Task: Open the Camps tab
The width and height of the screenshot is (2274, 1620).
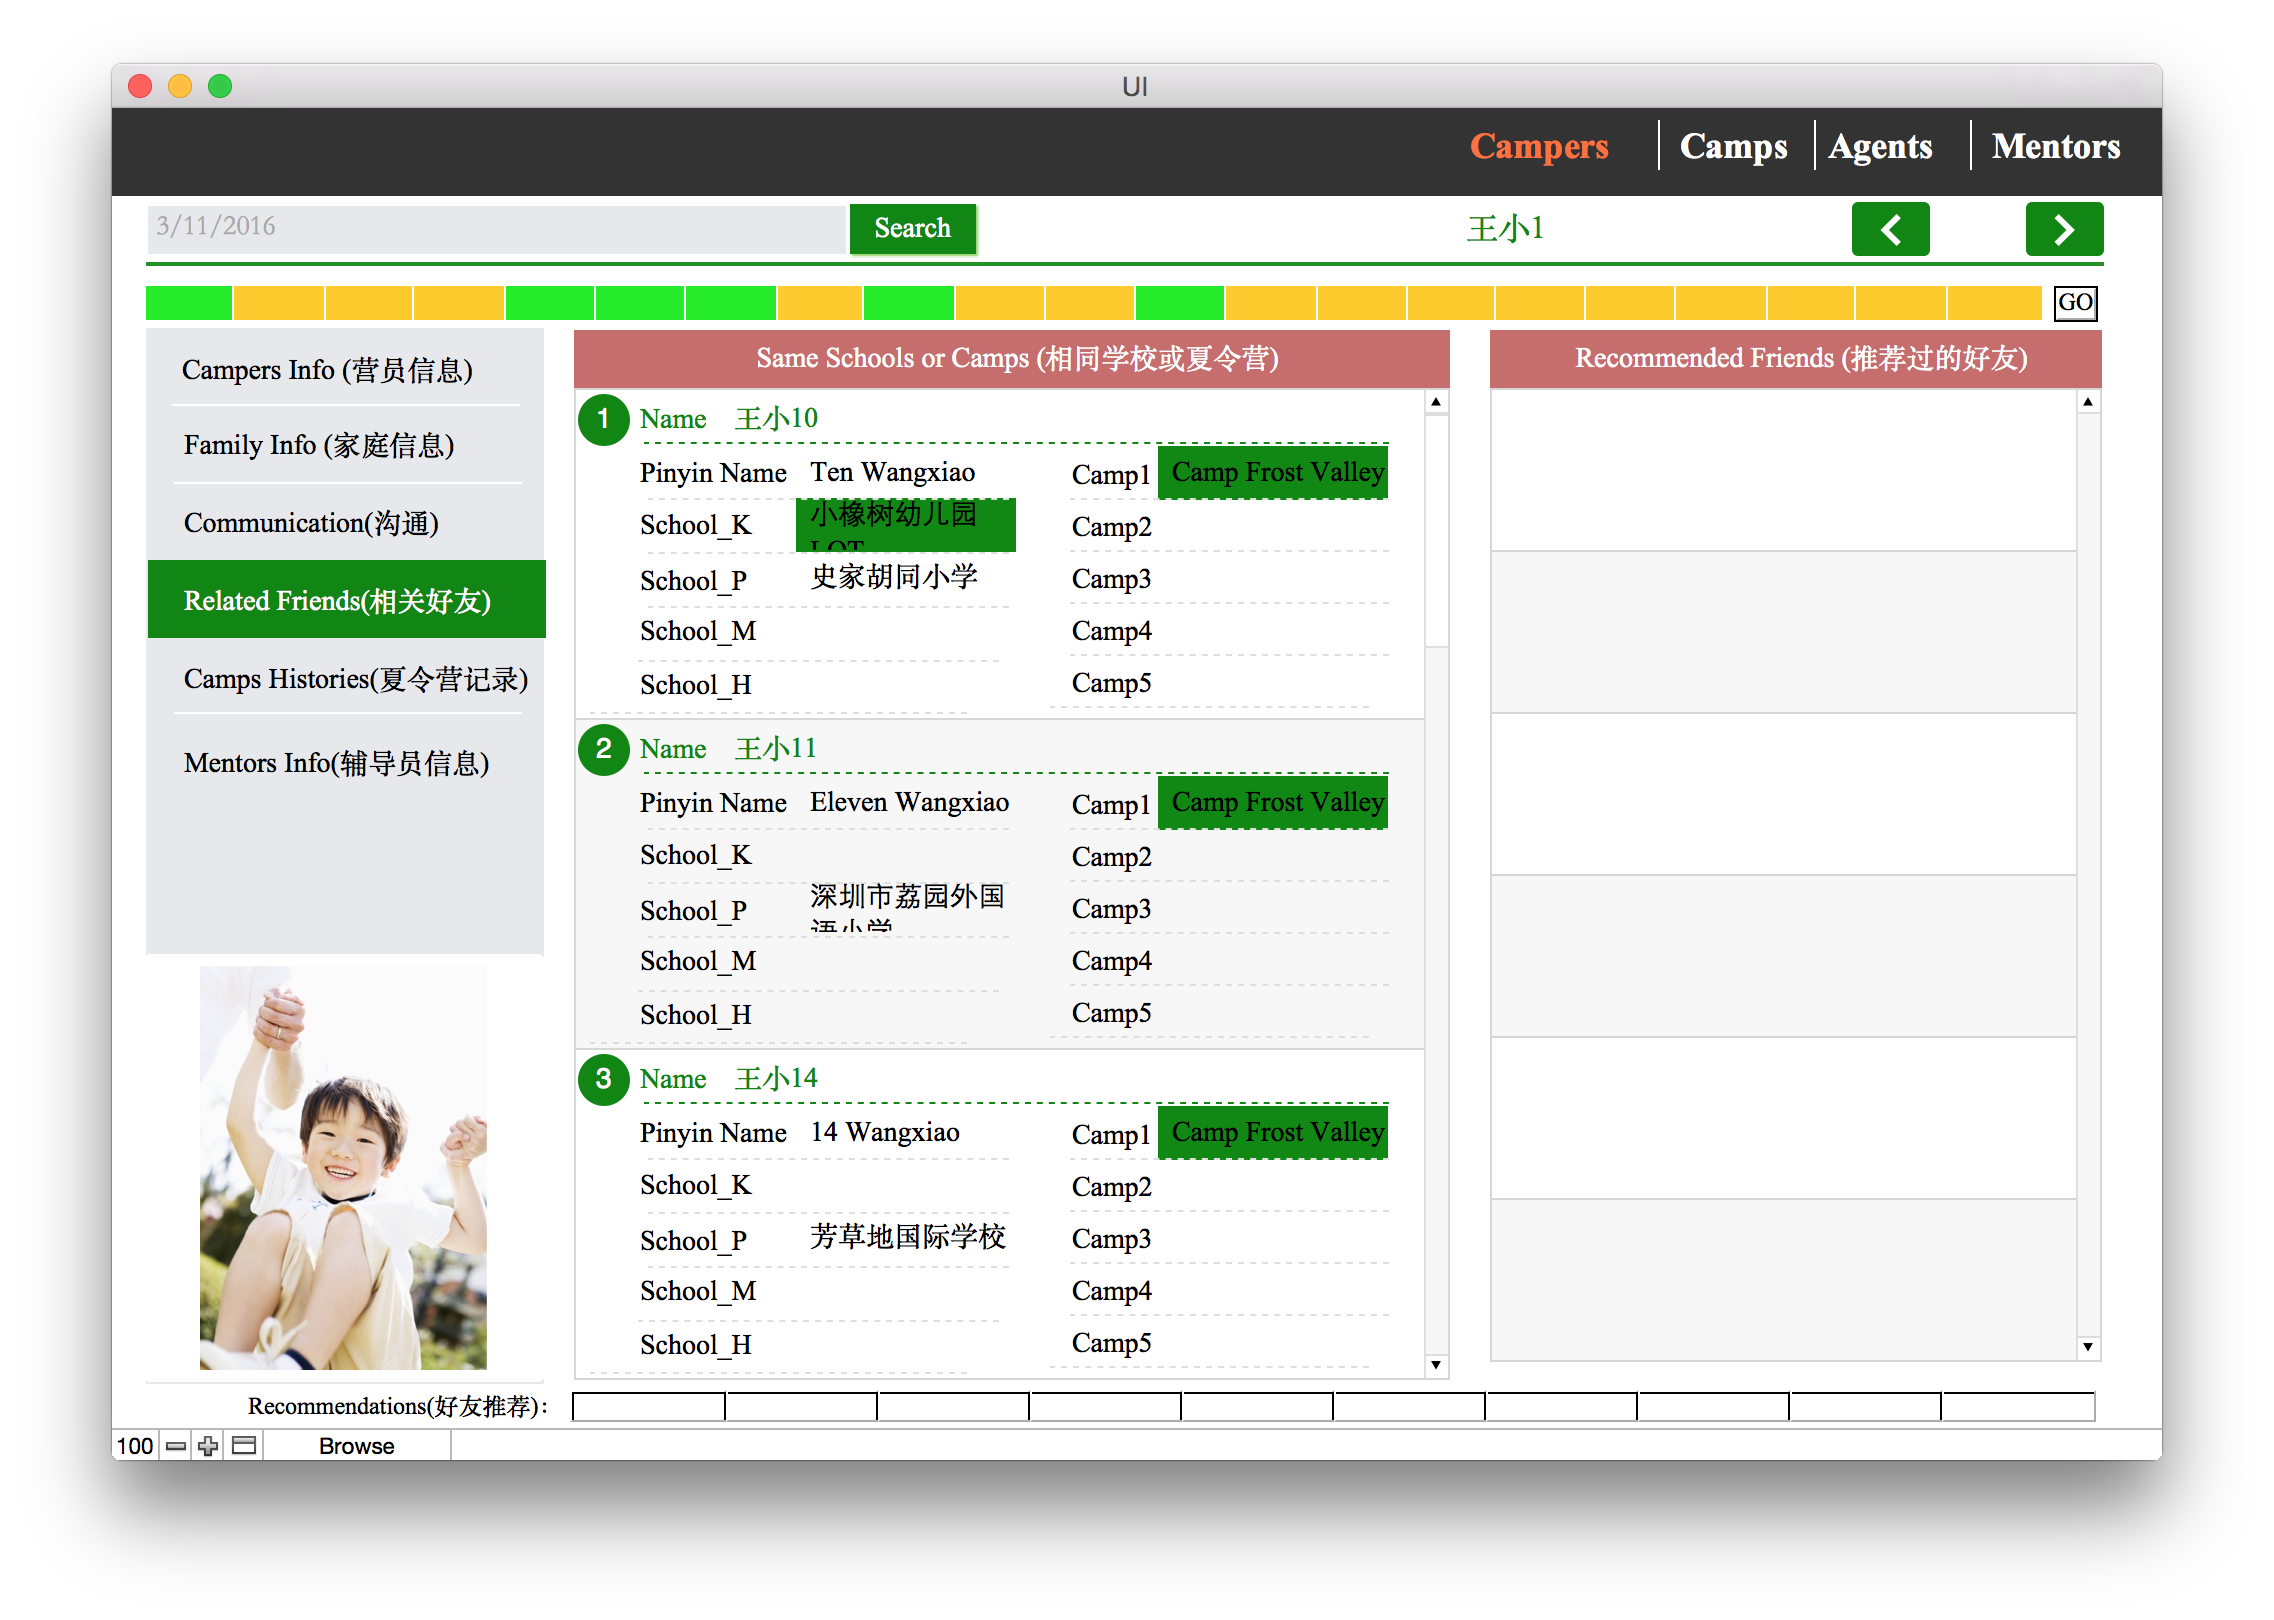Action: [1732, 146]
